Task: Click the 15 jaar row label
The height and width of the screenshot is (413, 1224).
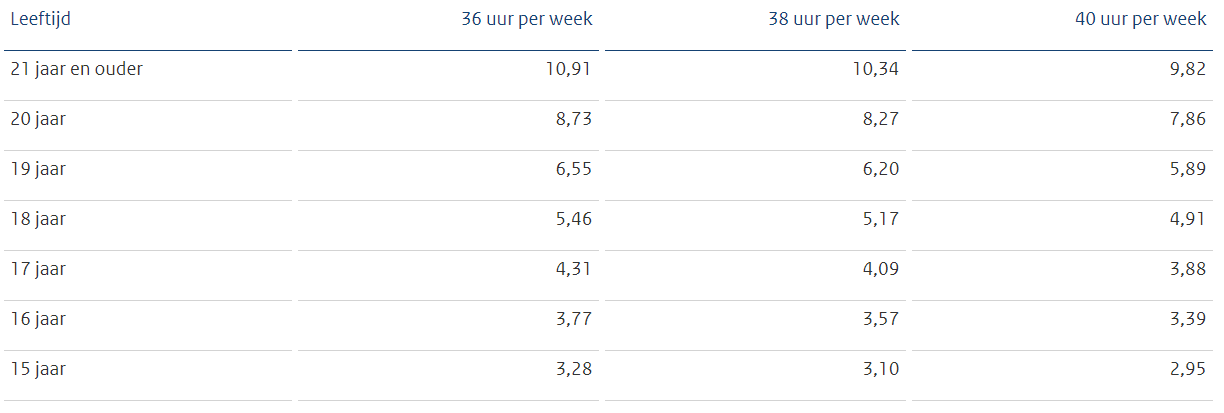Action: point(38,369)
